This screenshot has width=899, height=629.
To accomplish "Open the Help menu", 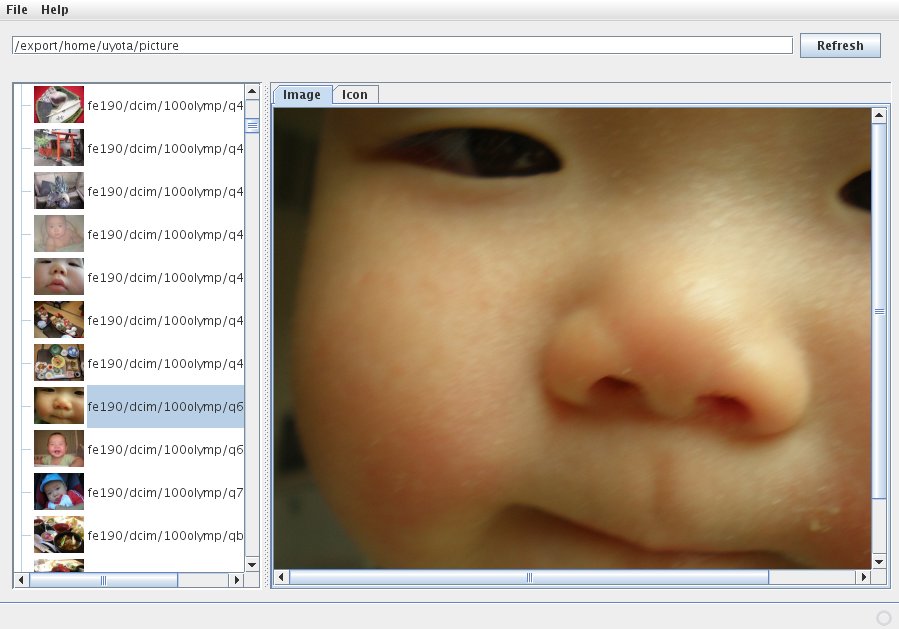I will [x=55, y=10].
